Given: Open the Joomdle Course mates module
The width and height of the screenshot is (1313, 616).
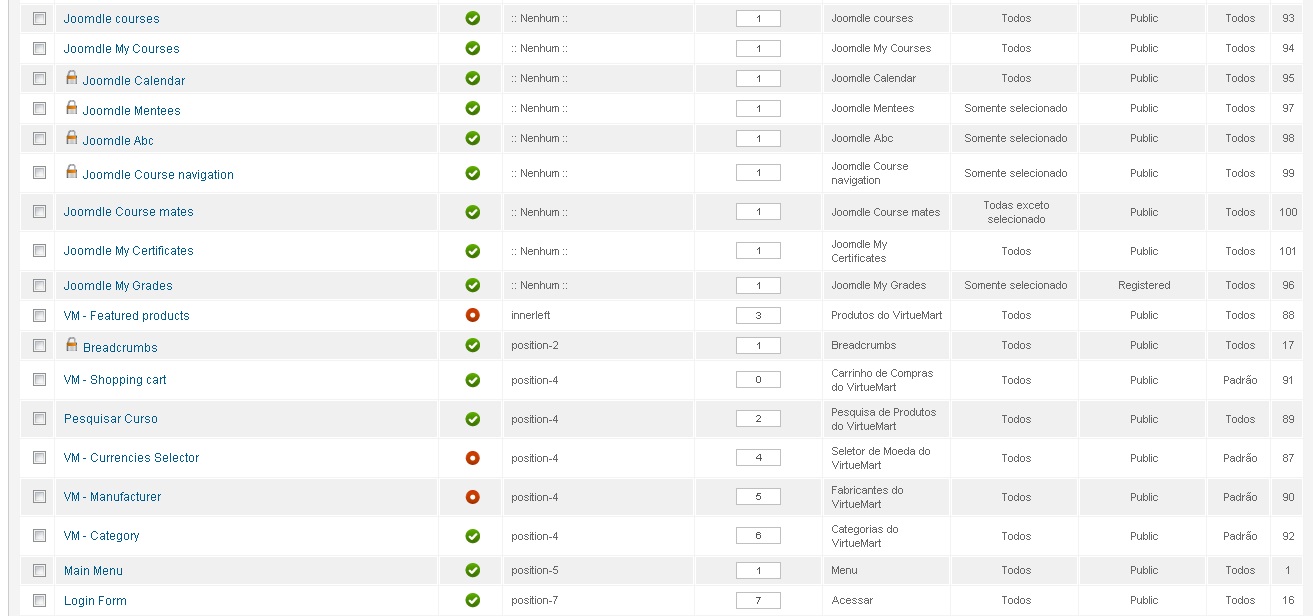Looking at the screenshot, I should [x=129, y=212].
